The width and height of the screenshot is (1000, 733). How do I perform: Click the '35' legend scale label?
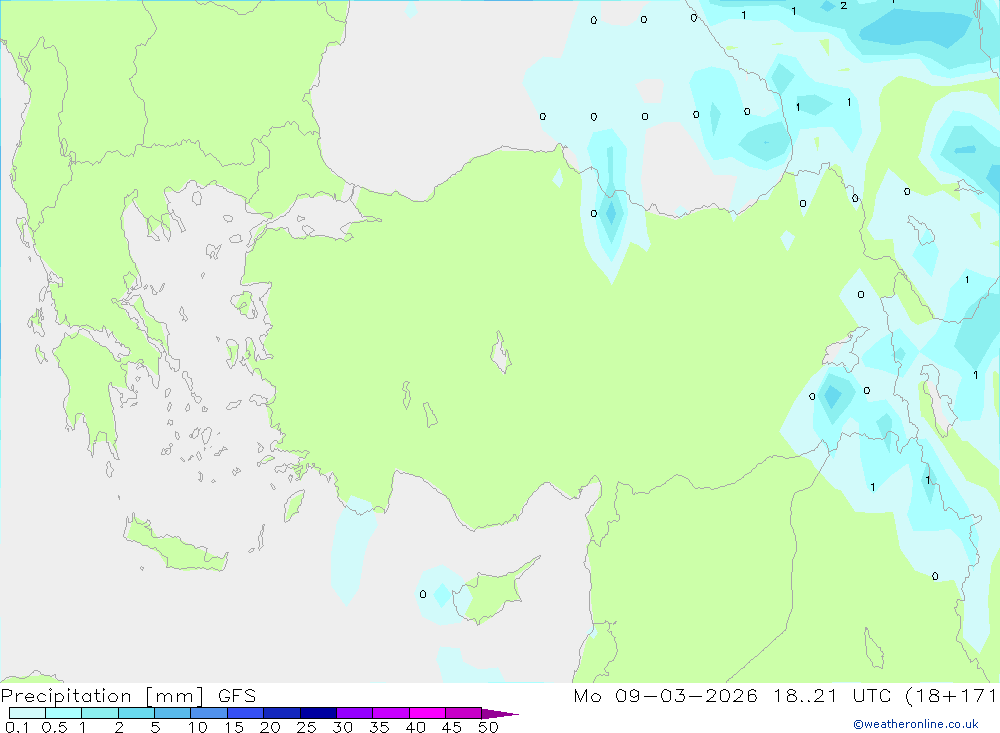(x=379, y=727)
